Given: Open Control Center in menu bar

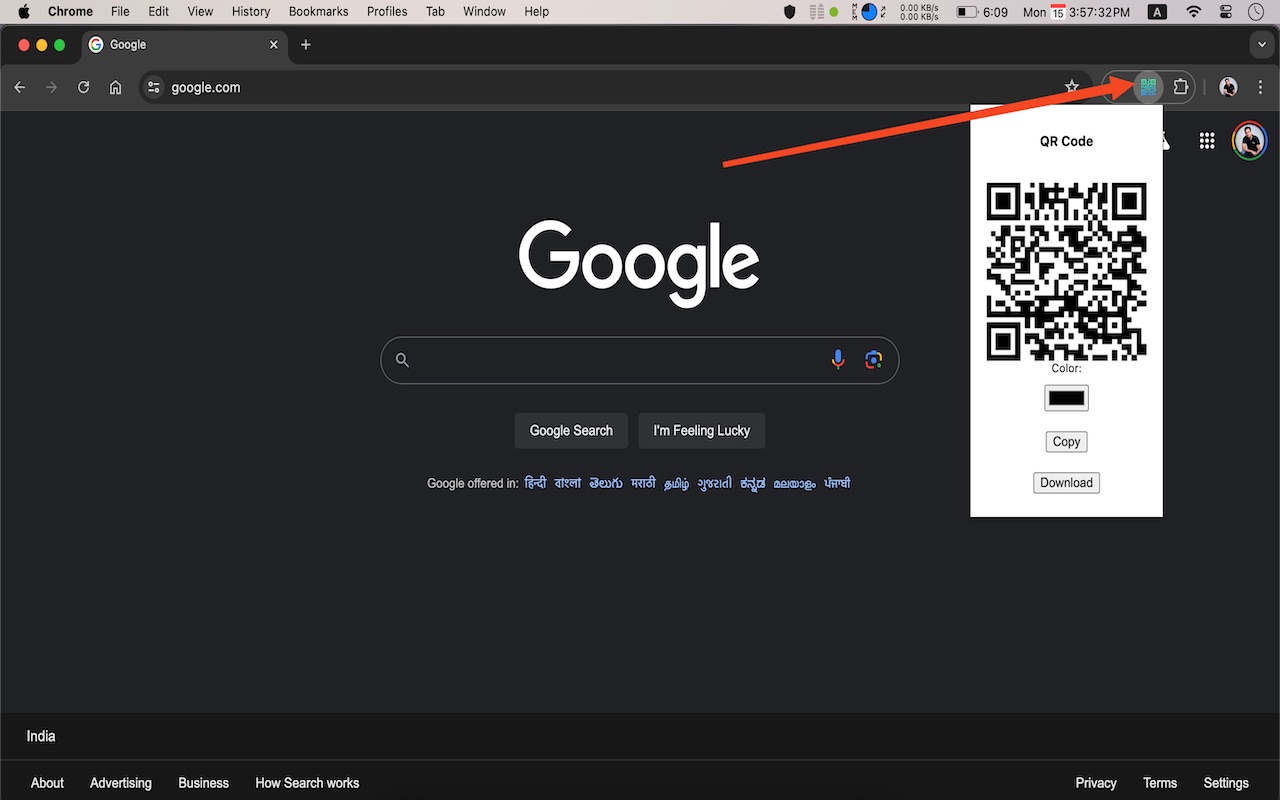Looking at the screenshot, I should (1227, 12).
